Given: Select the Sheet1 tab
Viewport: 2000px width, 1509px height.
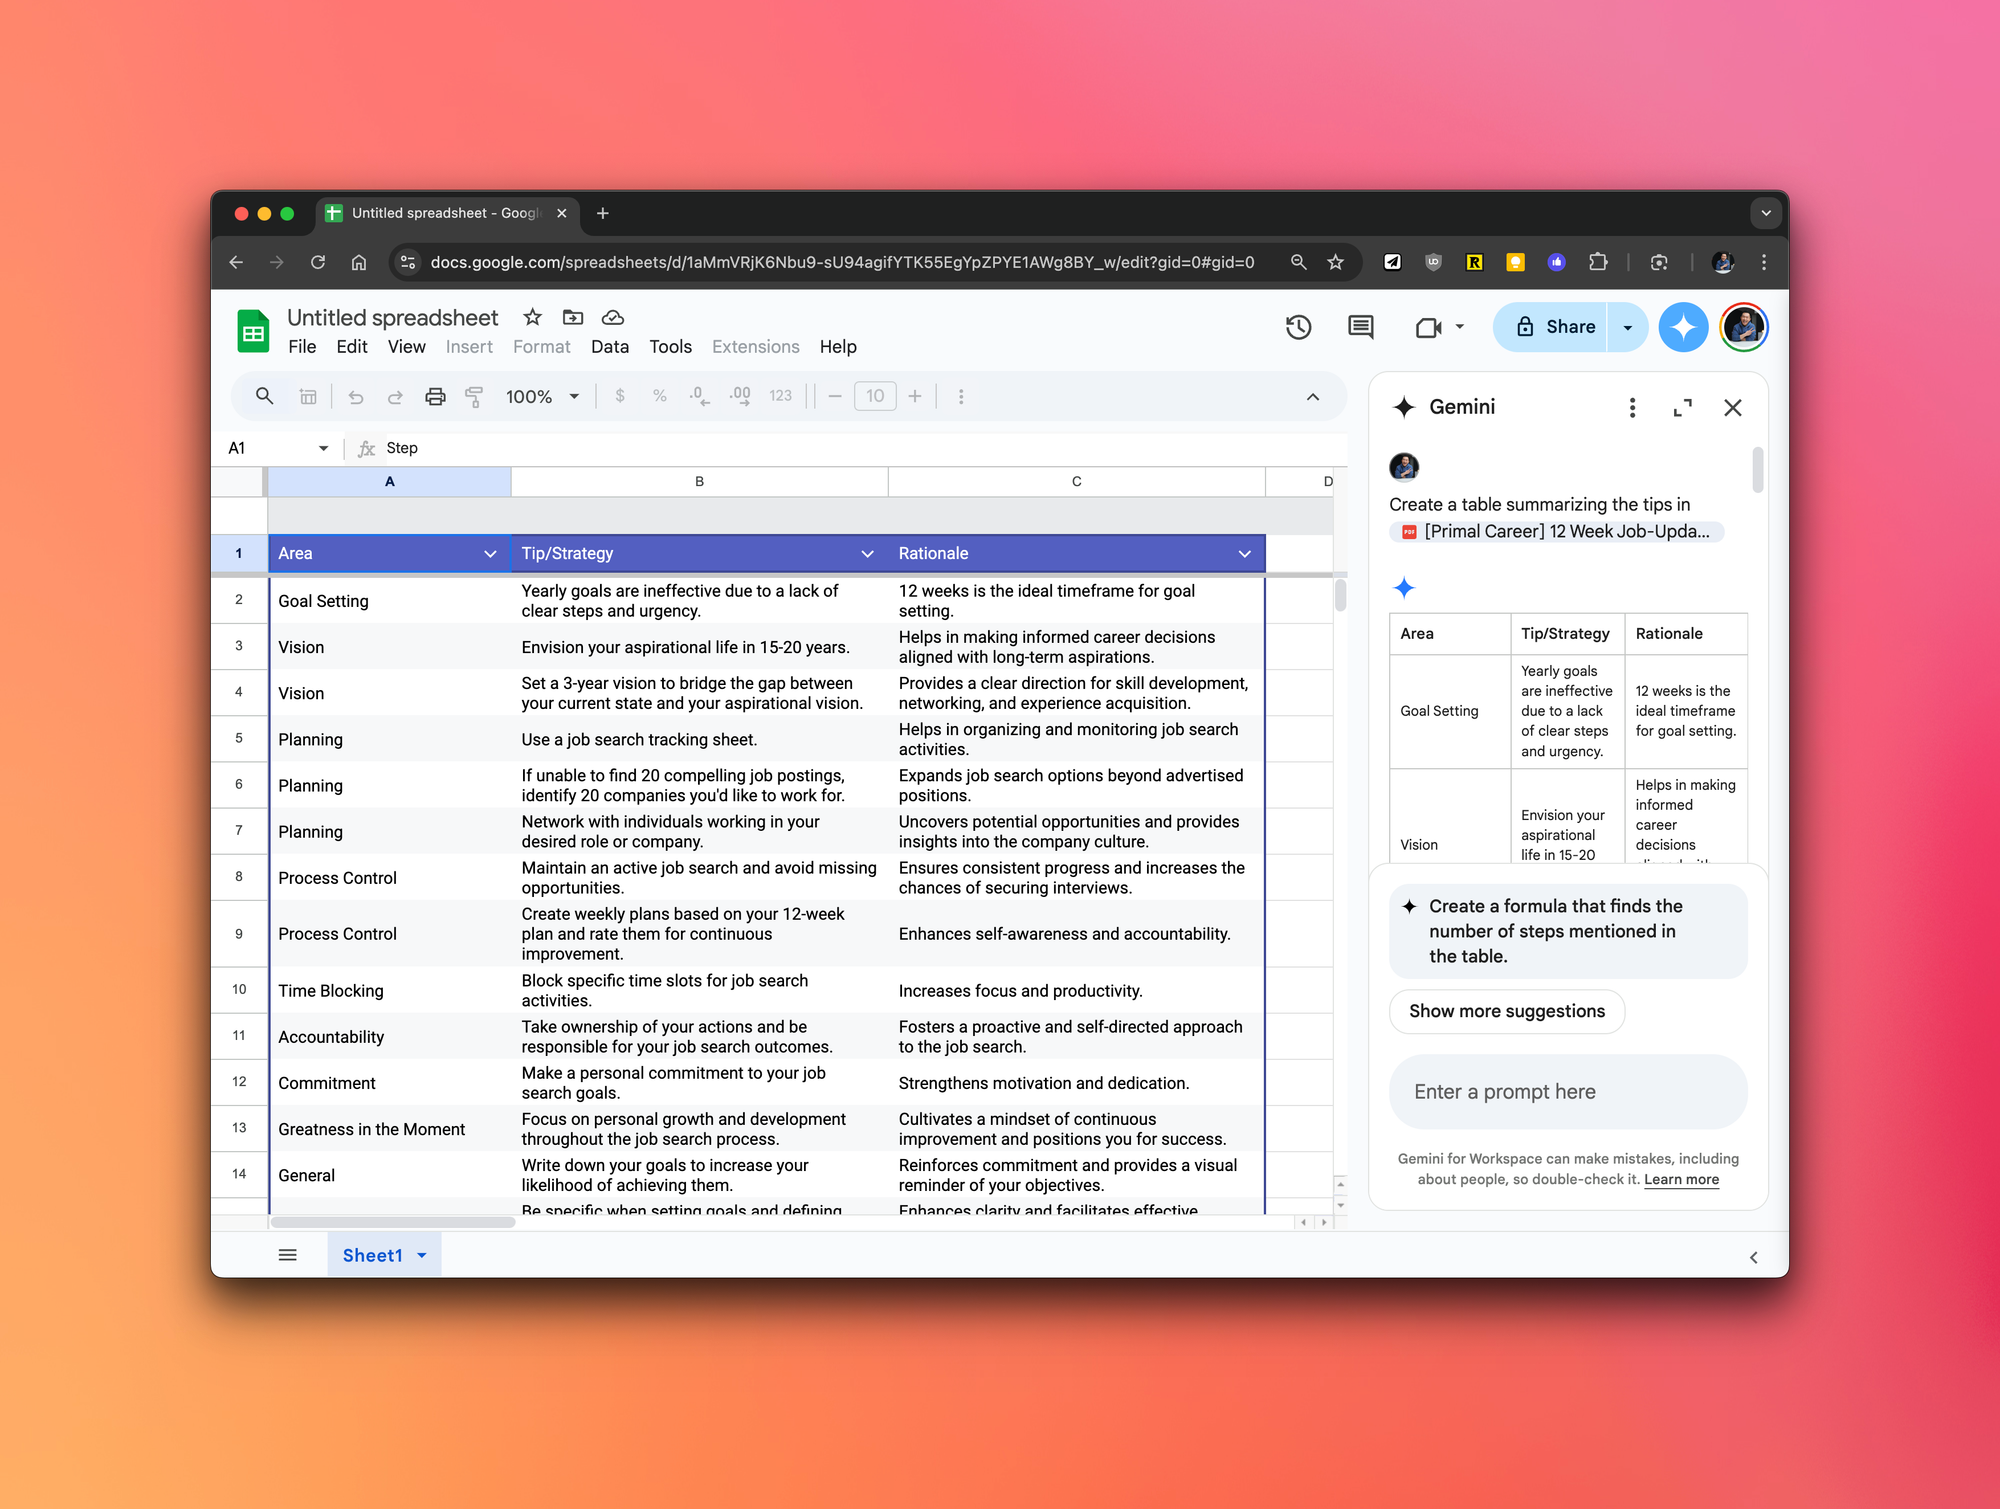Looking at the screenshot, I should pos(372,1255).
